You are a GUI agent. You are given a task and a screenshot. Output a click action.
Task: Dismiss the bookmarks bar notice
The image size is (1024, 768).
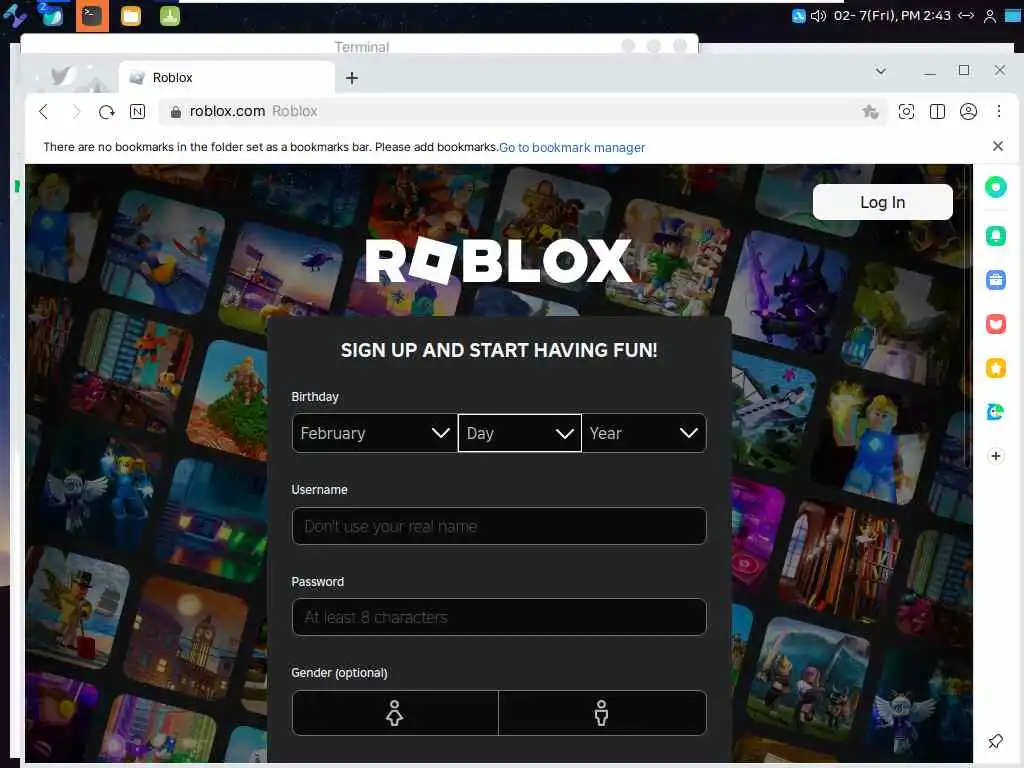click(997, 146)
